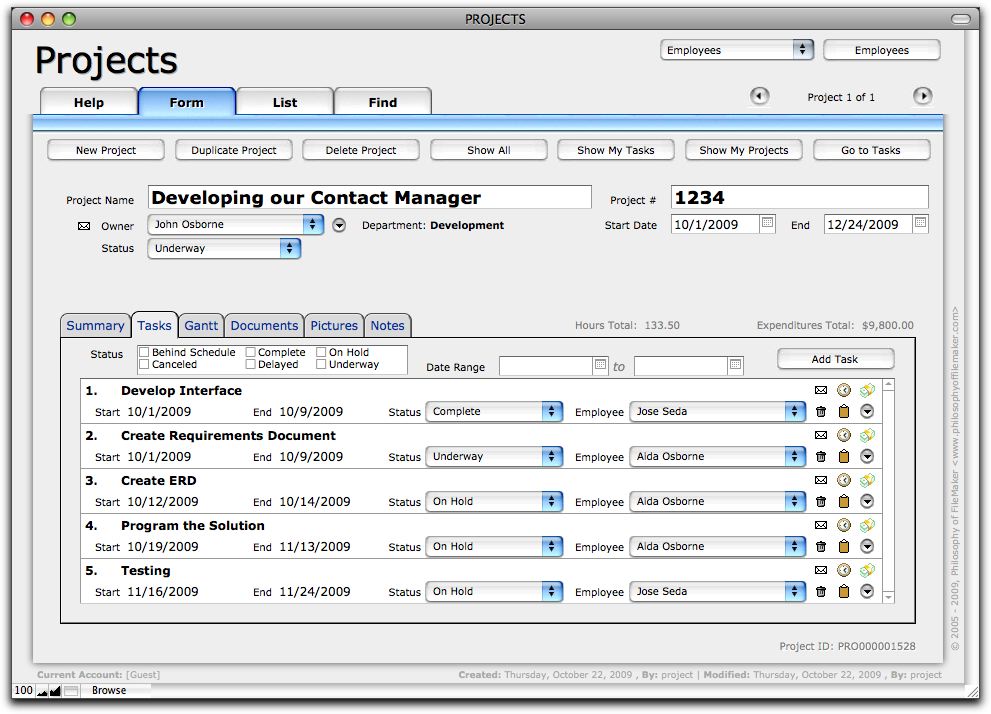Click clipboard icon on Testing row
This screenshot has width=991, height=714.
coord(844,591)
